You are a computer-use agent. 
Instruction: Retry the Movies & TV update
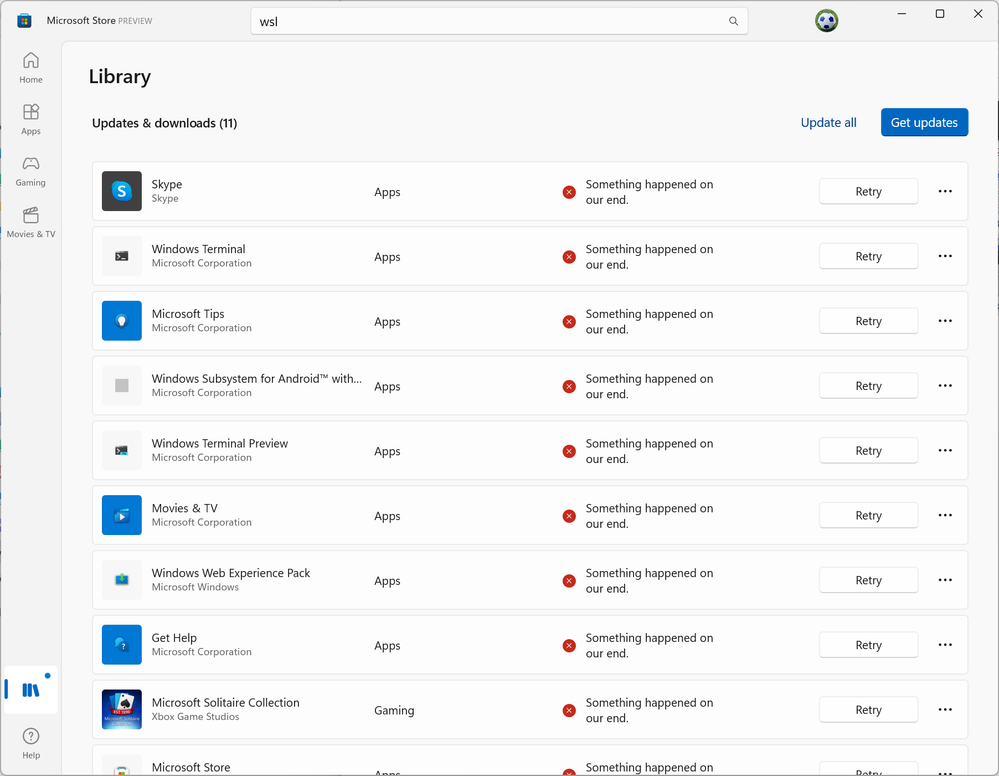coord(868,515)
